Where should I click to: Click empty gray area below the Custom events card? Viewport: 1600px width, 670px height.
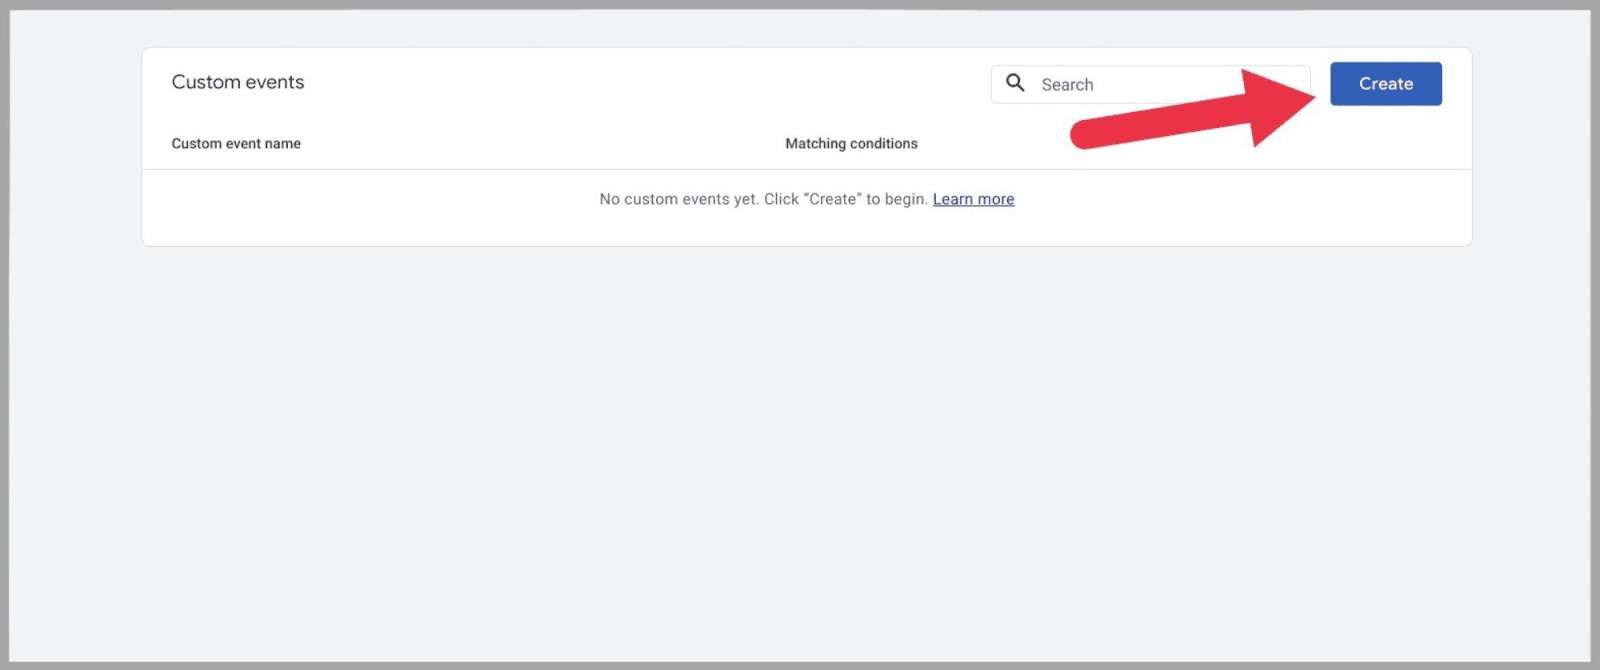[800, 450]
